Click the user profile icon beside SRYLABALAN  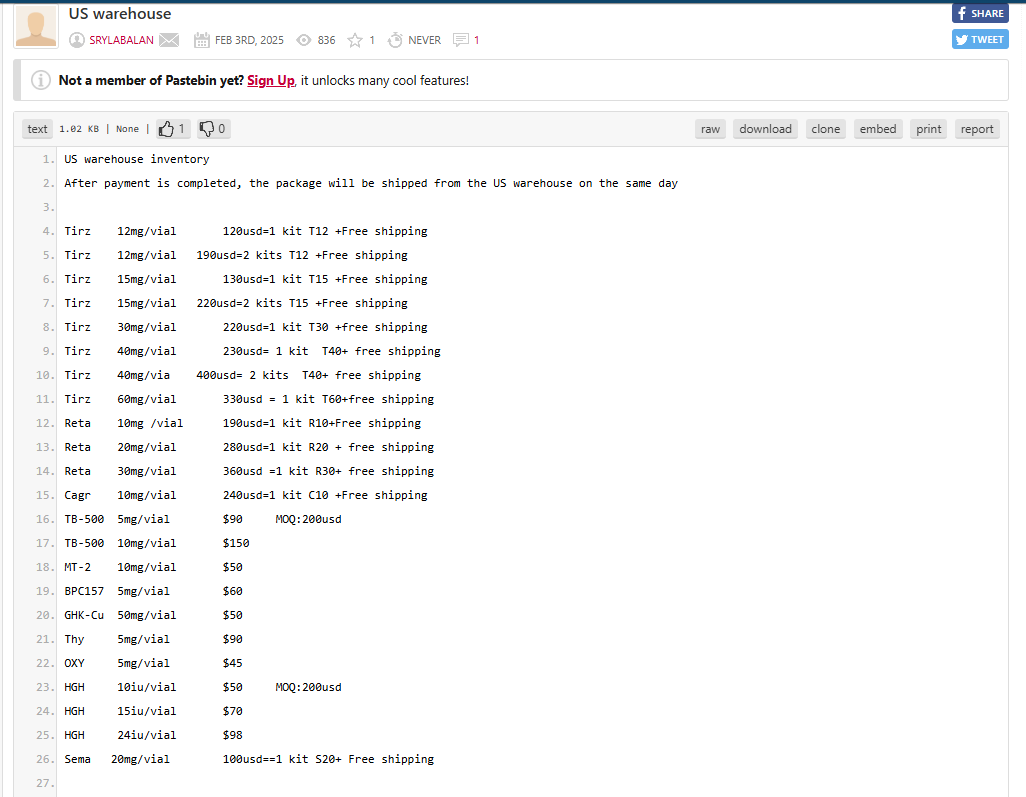click(77, 40)
